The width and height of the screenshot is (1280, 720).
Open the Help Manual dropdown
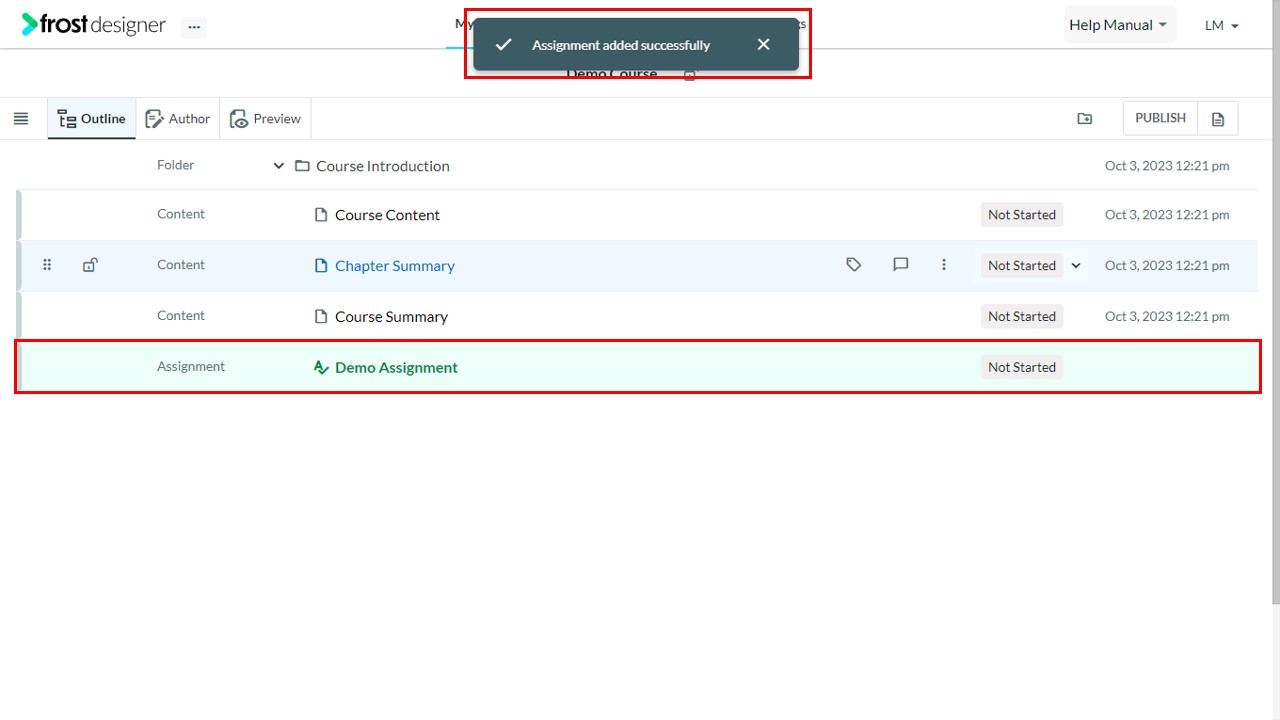coord(1118,25)
